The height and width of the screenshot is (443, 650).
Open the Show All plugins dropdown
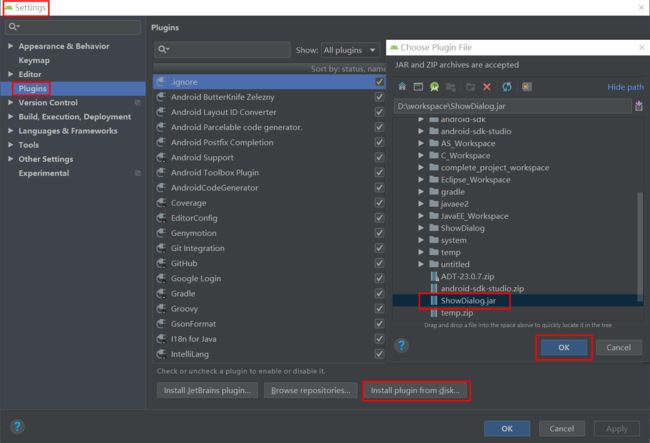(x=351, y=50)
